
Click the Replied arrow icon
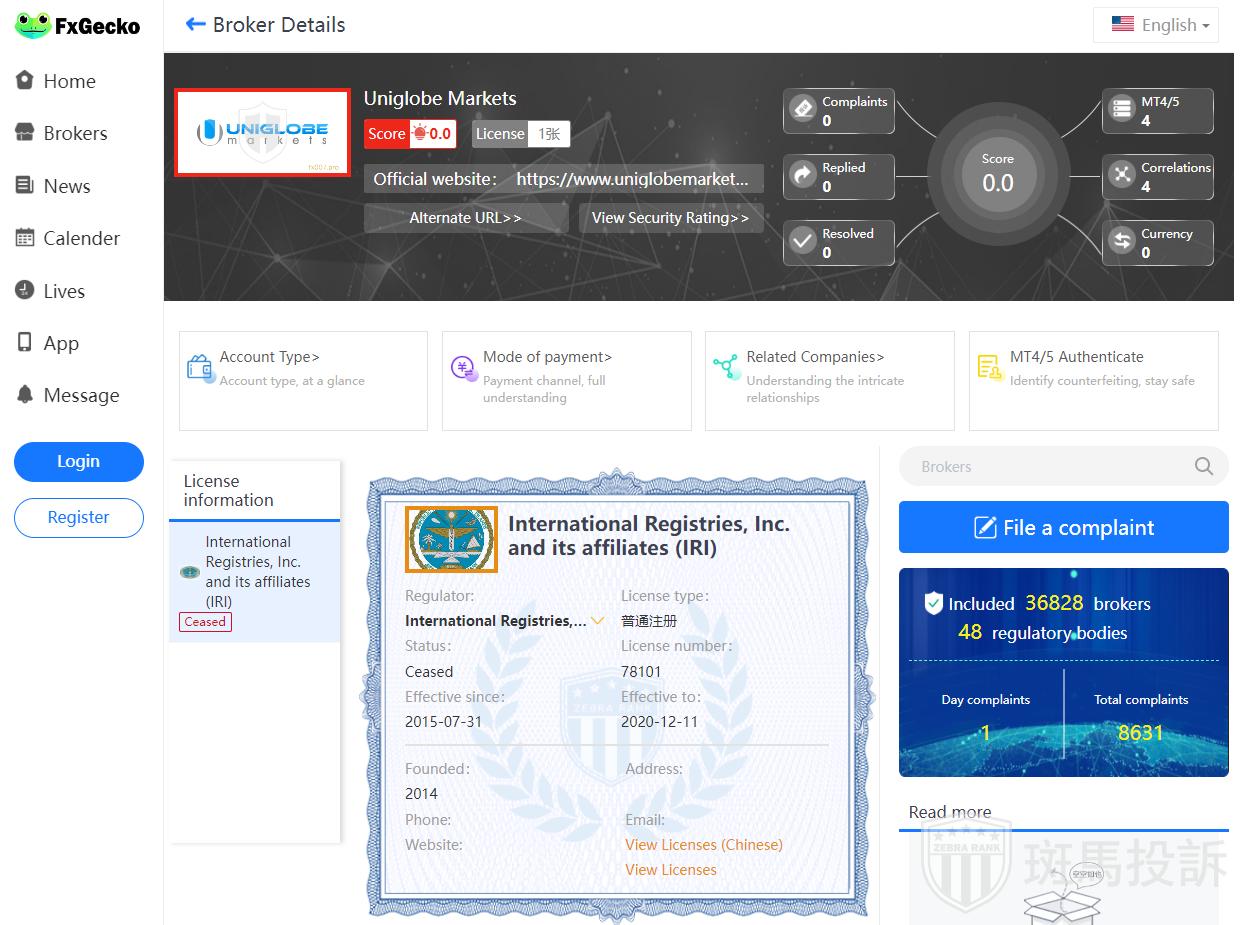[803, 176]
